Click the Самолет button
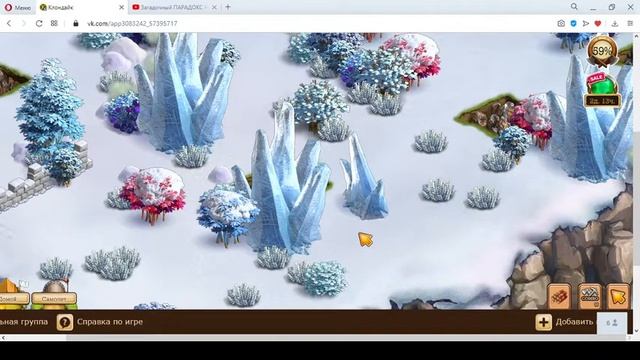640x360 pixels. pyautogui.click(x=54, y=299)
